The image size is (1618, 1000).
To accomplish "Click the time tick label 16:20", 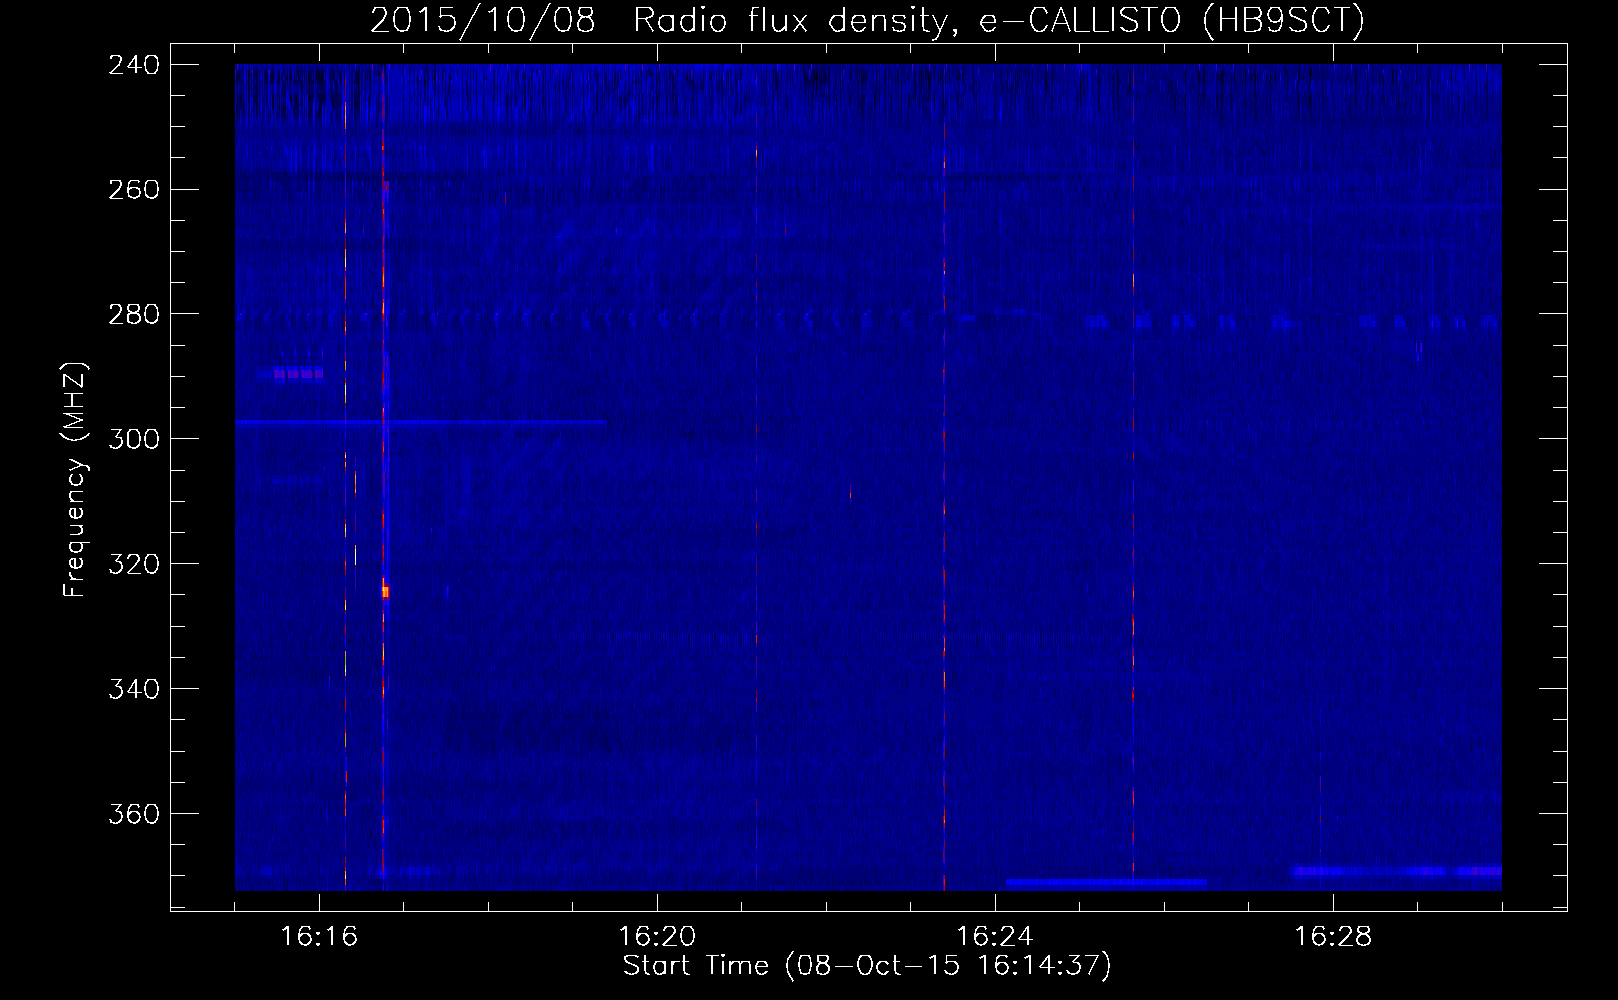I will (657, 936).
